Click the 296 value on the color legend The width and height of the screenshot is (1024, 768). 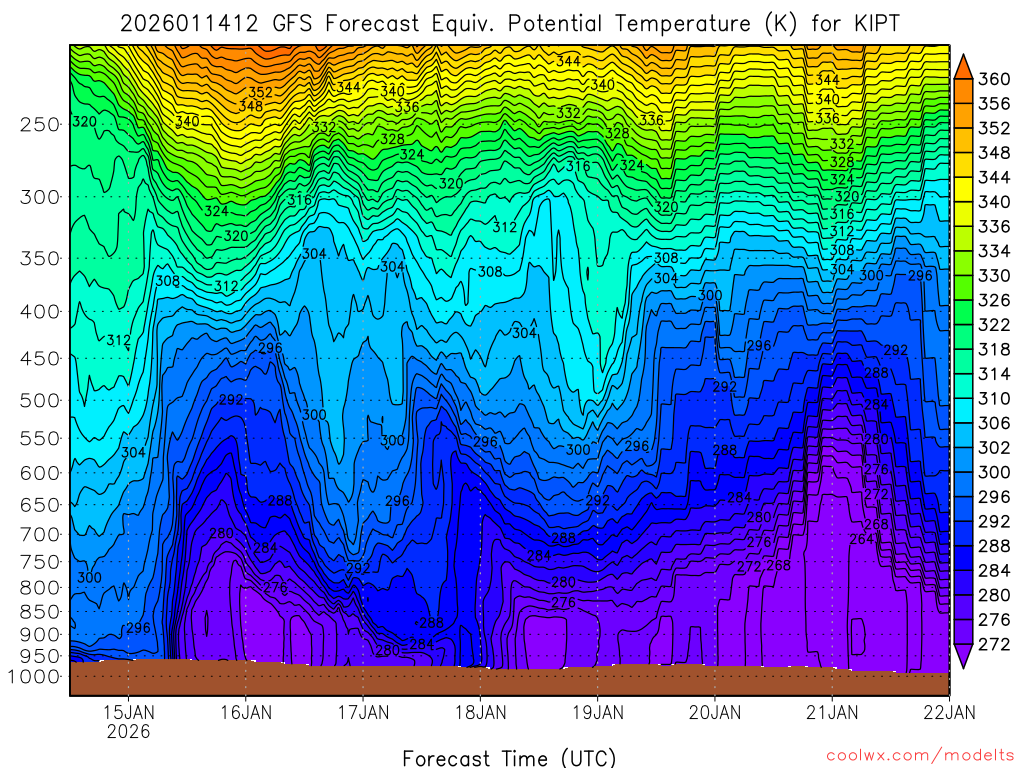pyautogui.click(x=994, y=497)
